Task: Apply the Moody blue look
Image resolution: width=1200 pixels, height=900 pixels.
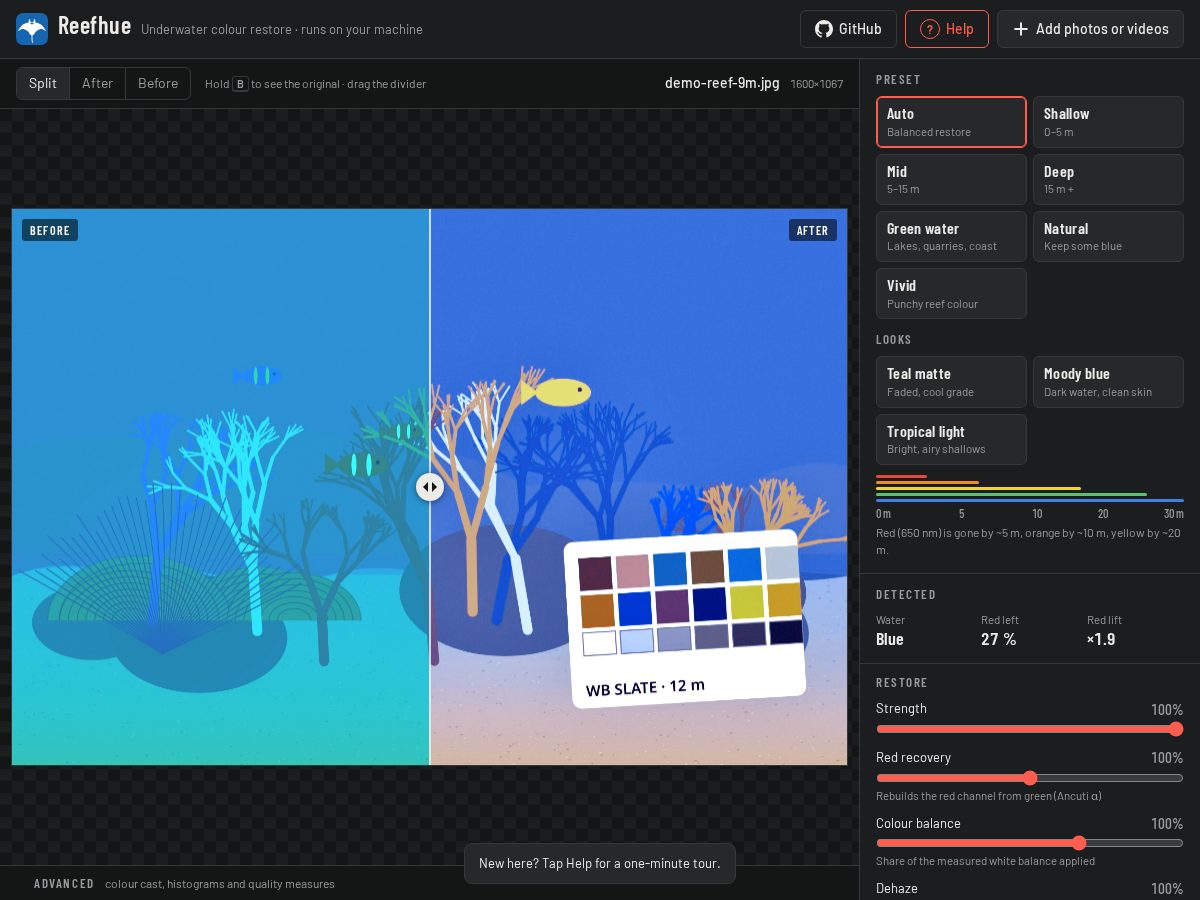Action: (x=1108, y=382)
